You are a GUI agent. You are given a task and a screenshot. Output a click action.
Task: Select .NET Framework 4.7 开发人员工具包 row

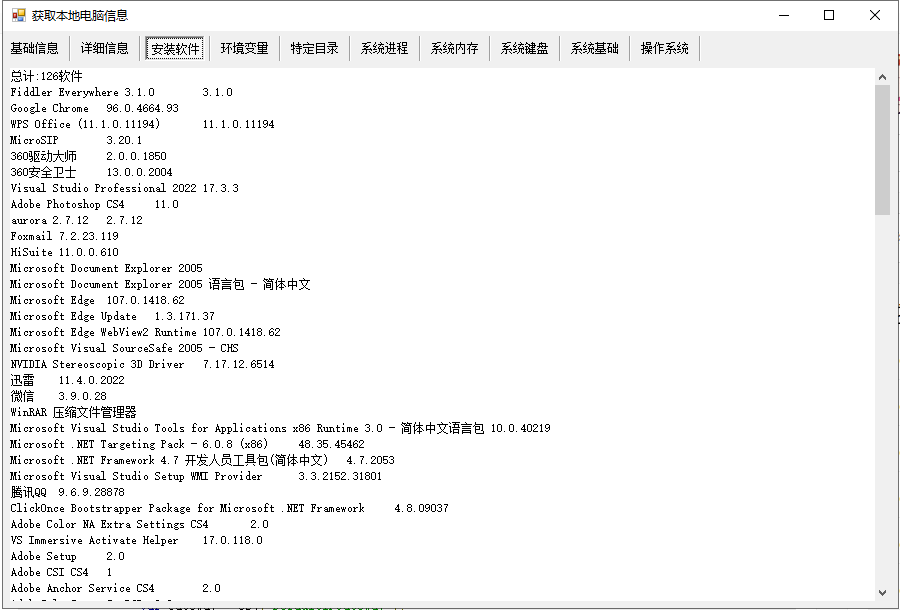[203, 461]
